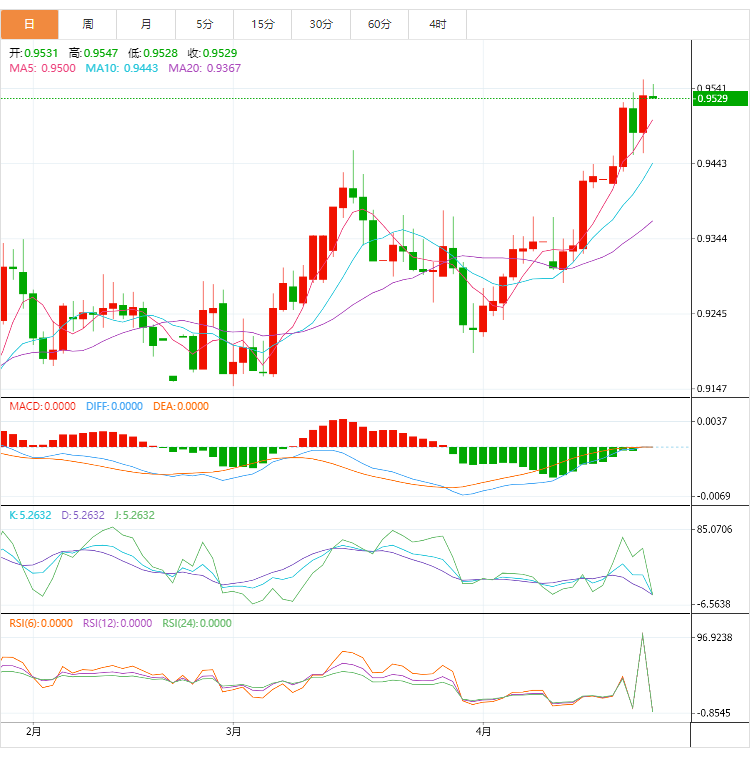756x760 pixels.
Task: Click the green 0.9529 current price tag
Action: tap(718, 98)
